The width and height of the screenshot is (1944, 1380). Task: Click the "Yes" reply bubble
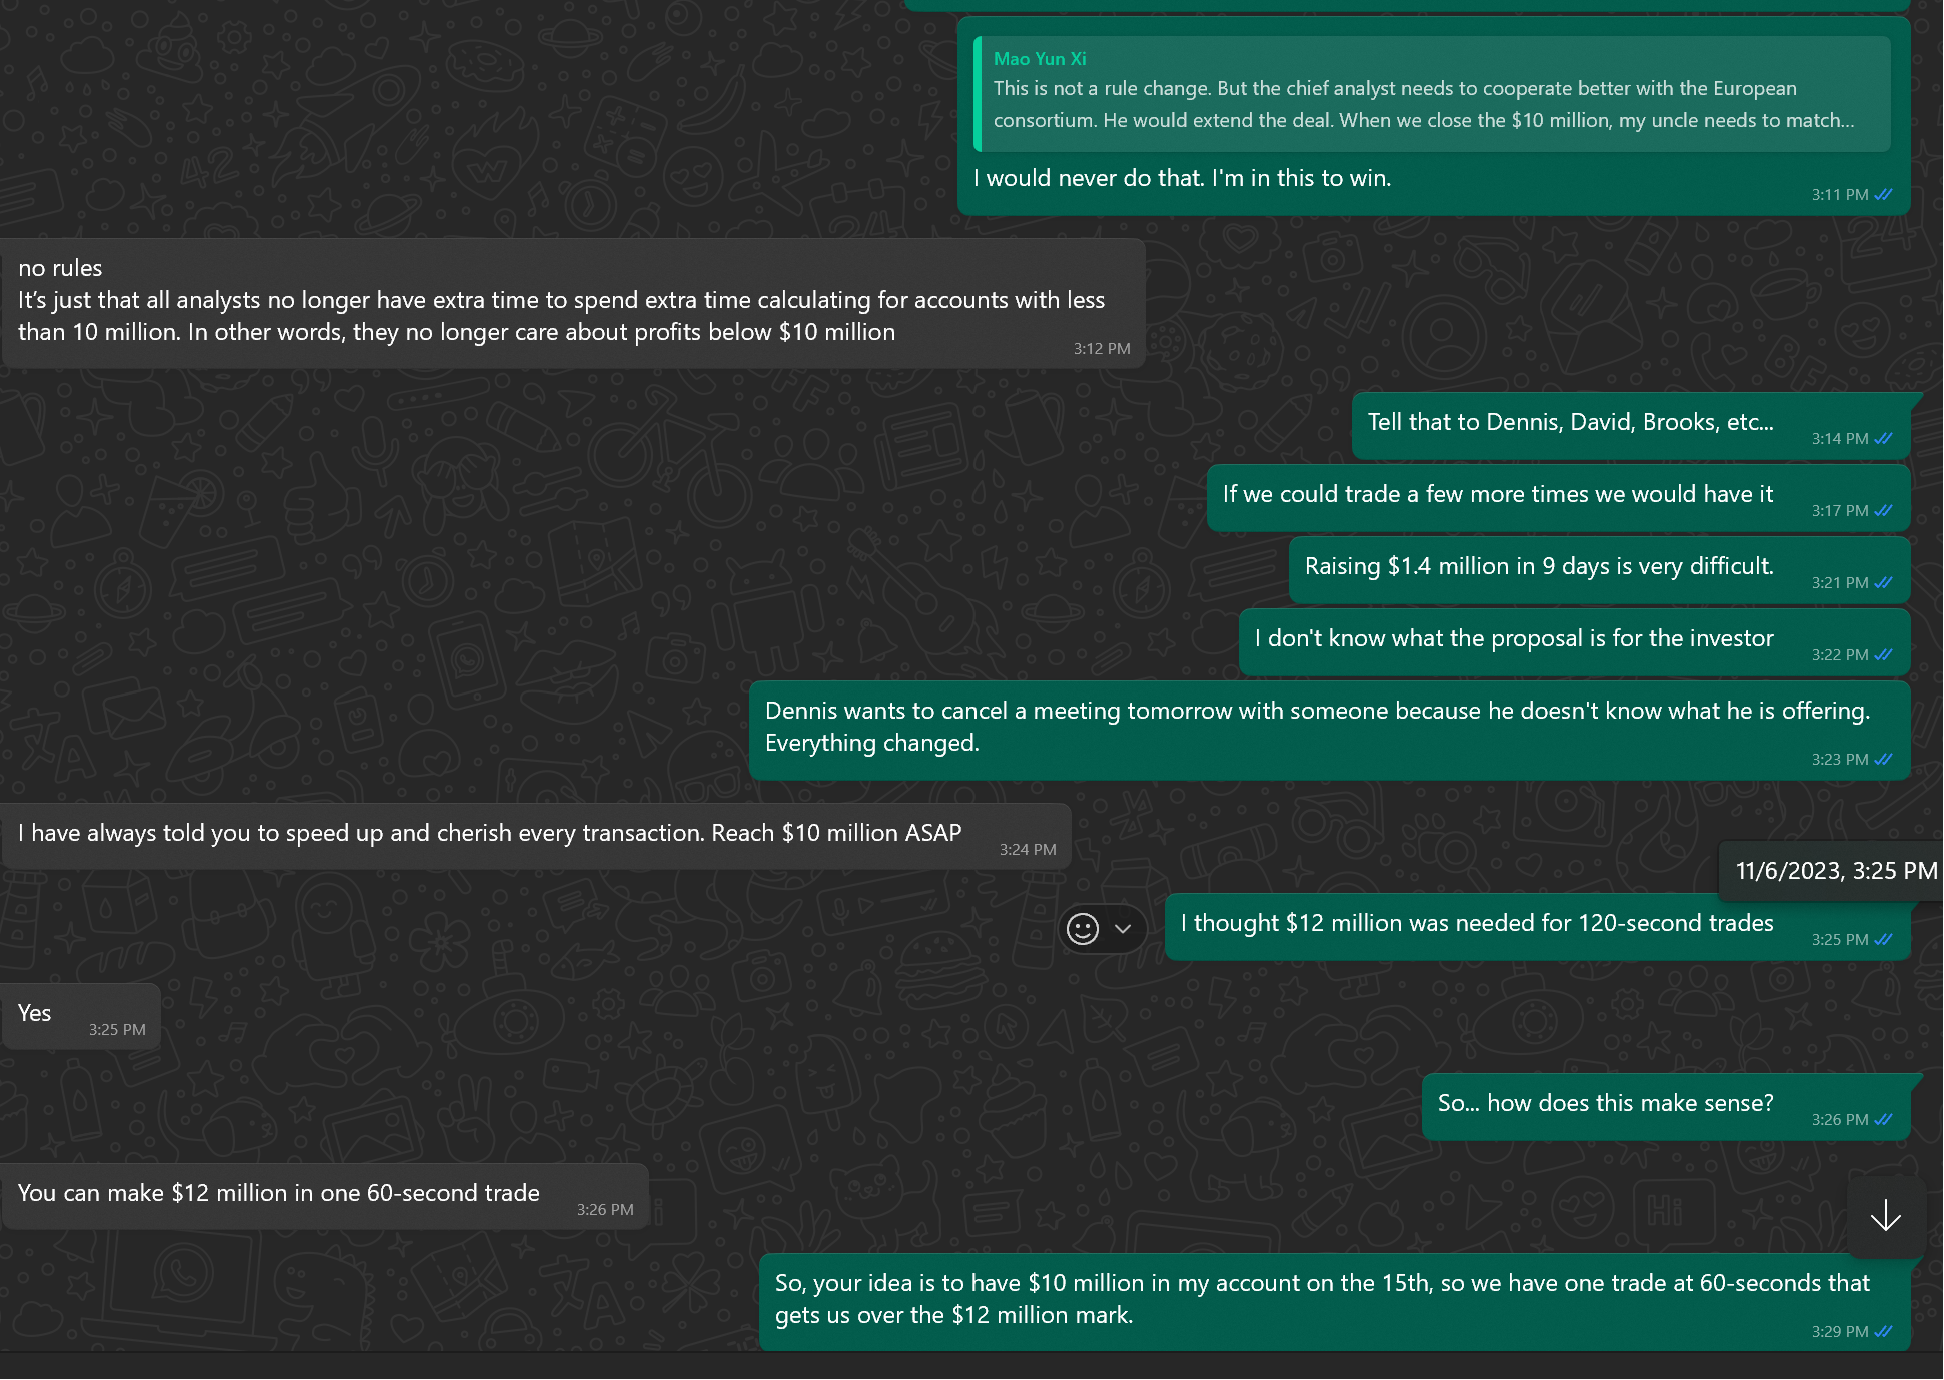tap(35, 1014)
